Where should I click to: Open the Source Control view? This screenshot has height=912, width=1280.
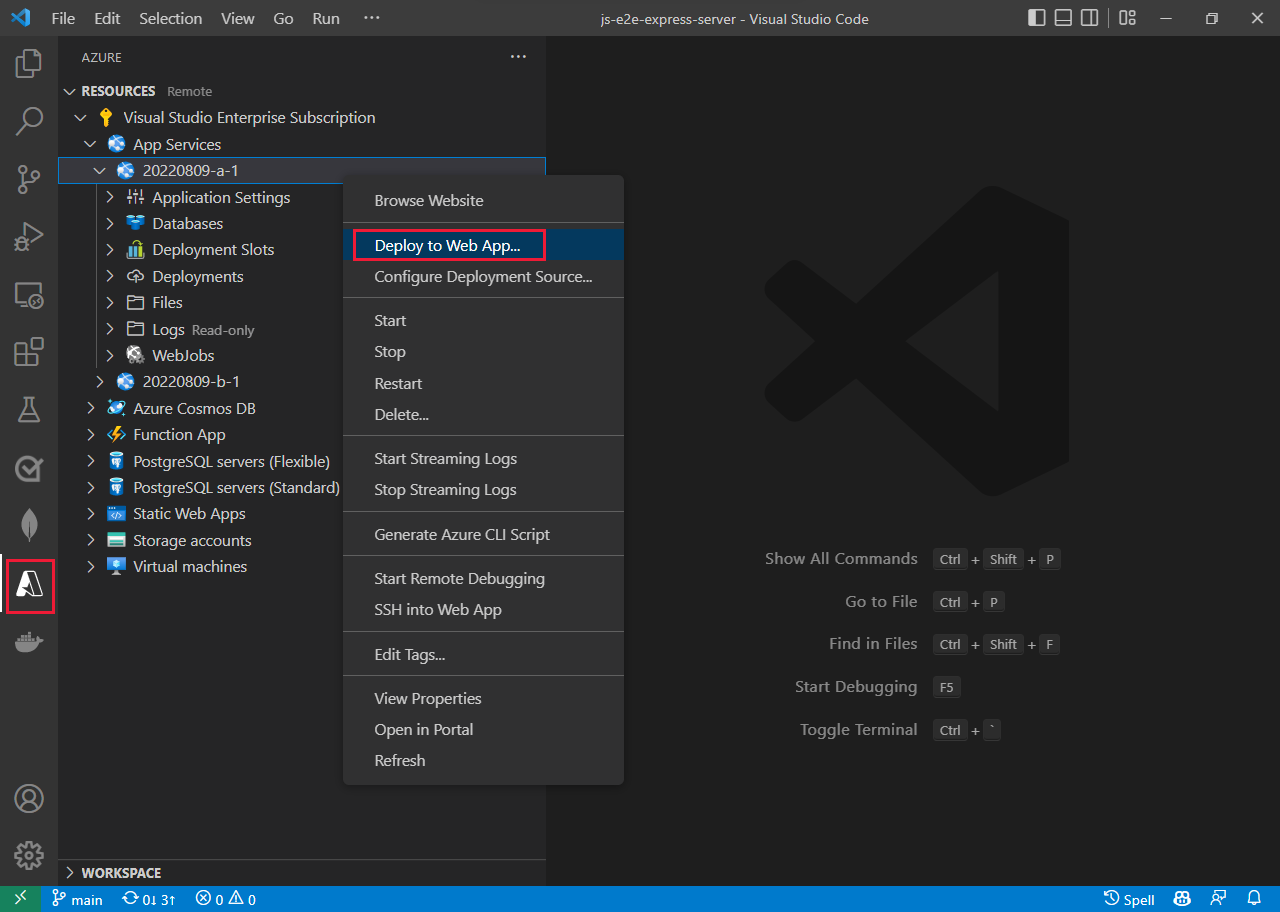coord(29,179)
